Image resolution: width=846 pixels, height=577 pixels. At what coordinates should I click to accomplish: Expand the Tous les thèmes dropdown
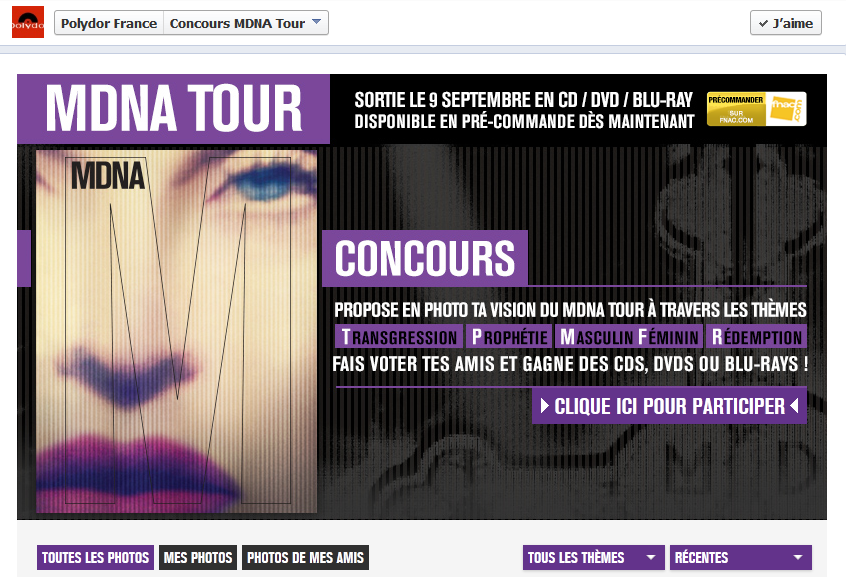click(x=594, y=558)
